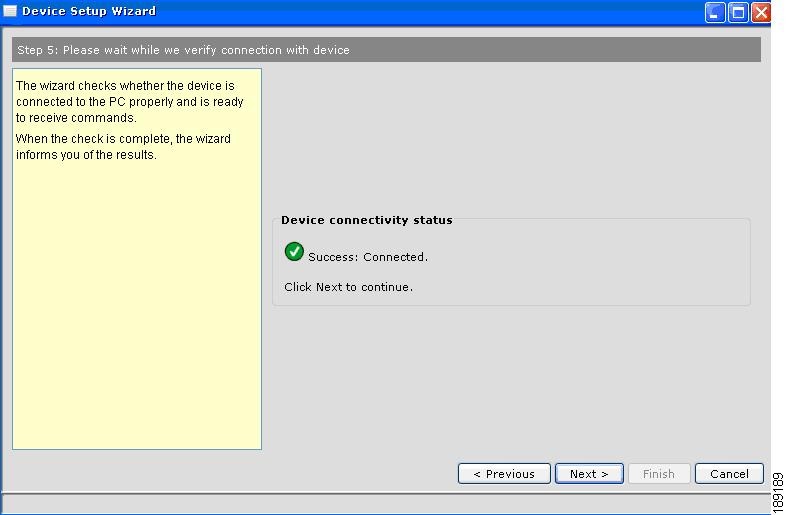Click the green success checkmark icon

(x=294, y=252)
